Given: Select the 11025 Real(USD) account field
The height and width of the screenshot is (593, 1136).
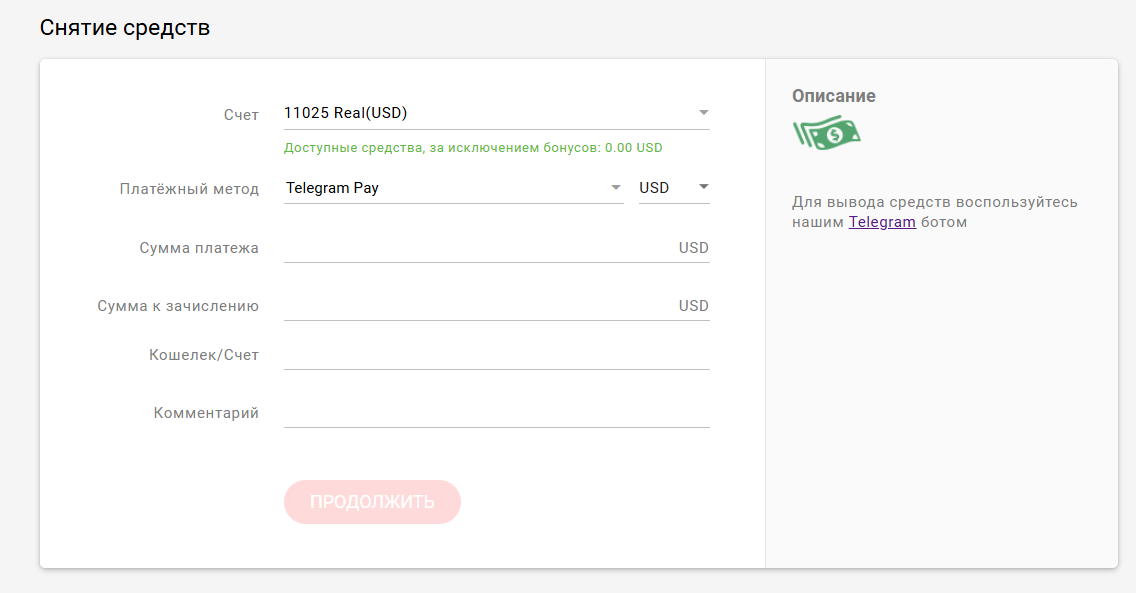Looking at the screenshot, I should 480,113.
